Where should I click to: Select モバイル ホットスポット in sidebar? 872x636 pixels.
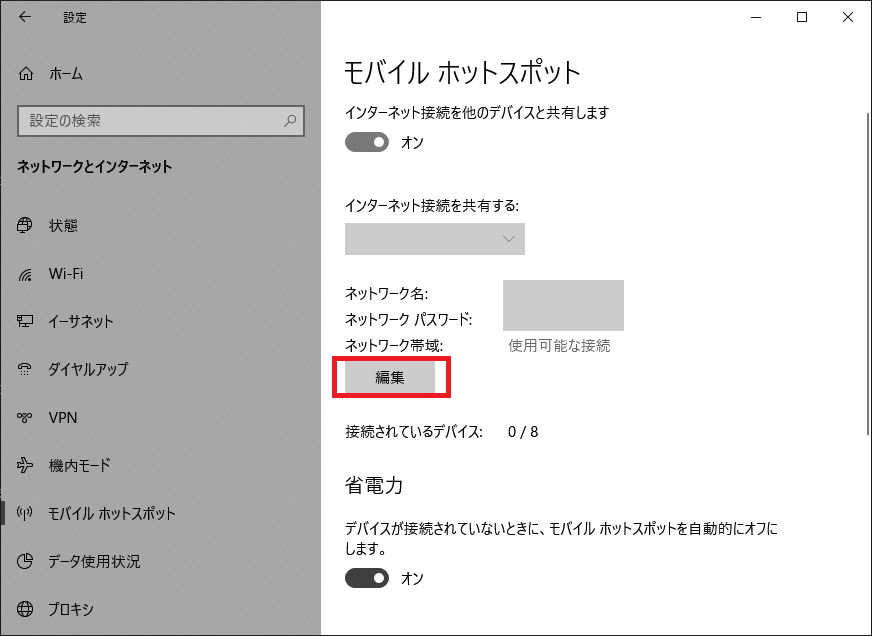click(x=112, y=513)
